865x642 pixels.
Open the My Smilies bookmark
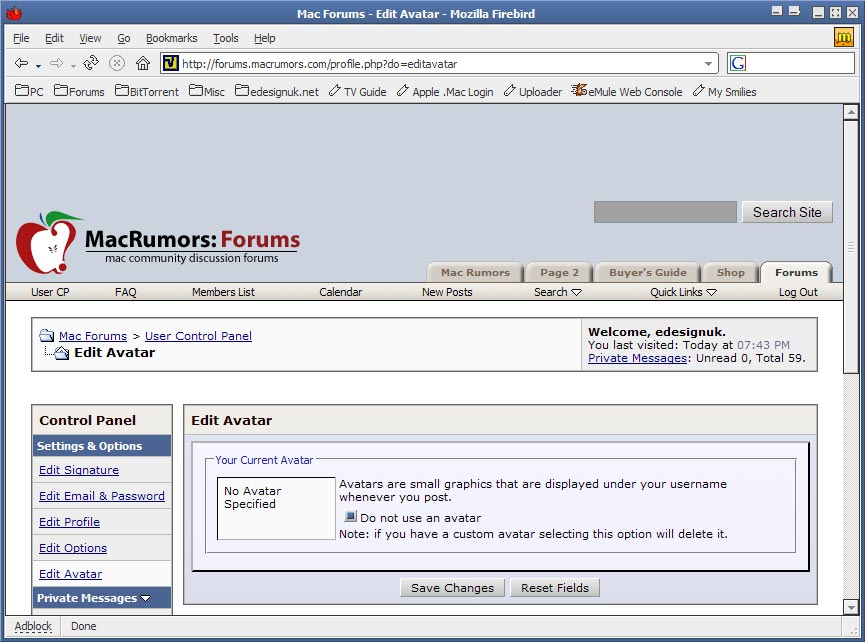click(x=724, y=92)
